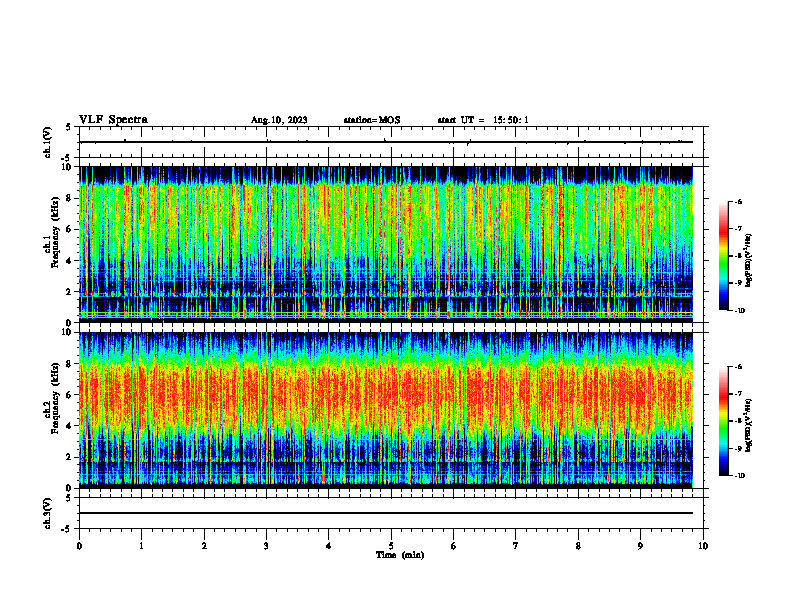
Task: Click the date text "Aug.10, 2023"
Action: (279, 120)
